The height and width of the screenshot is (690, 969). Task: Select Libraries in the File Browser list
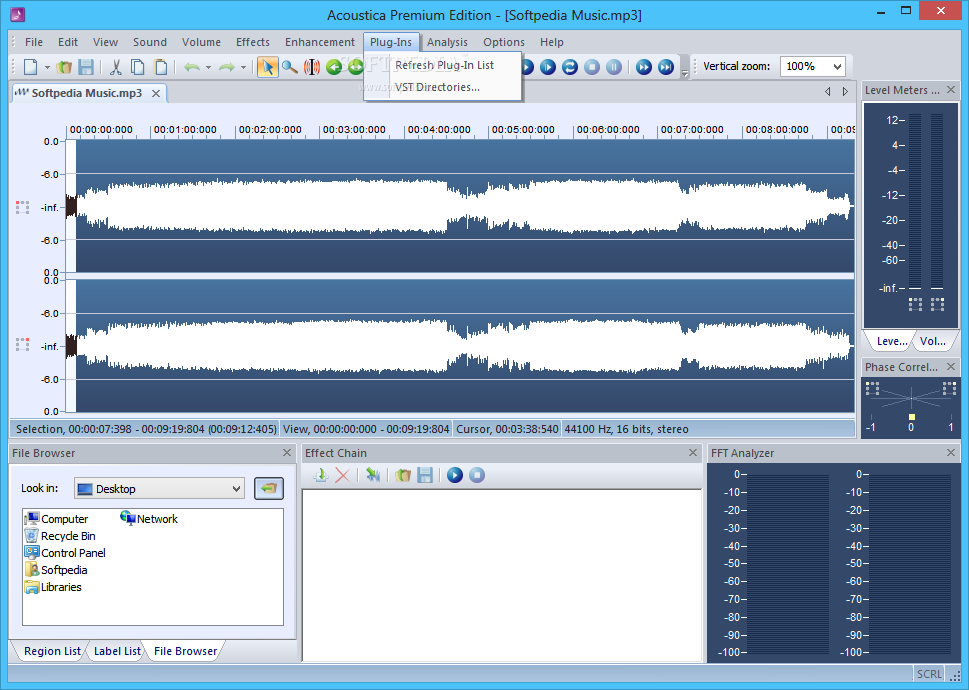point(53,587)
